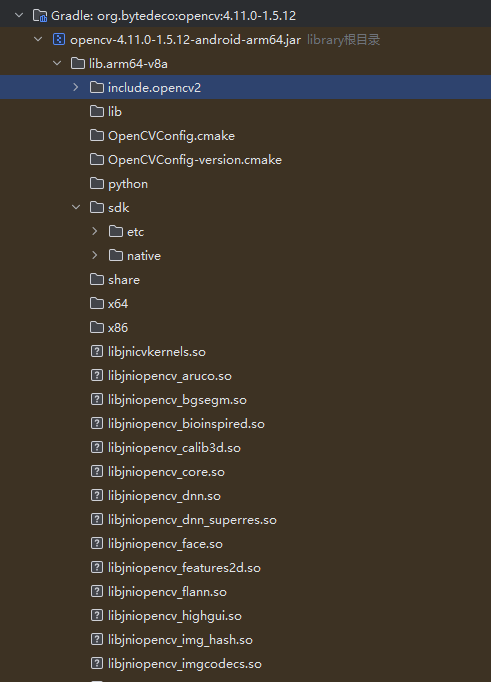
Task: Click the libjniopencv_bgsegm.so file icon
Action: coord(97,399)
